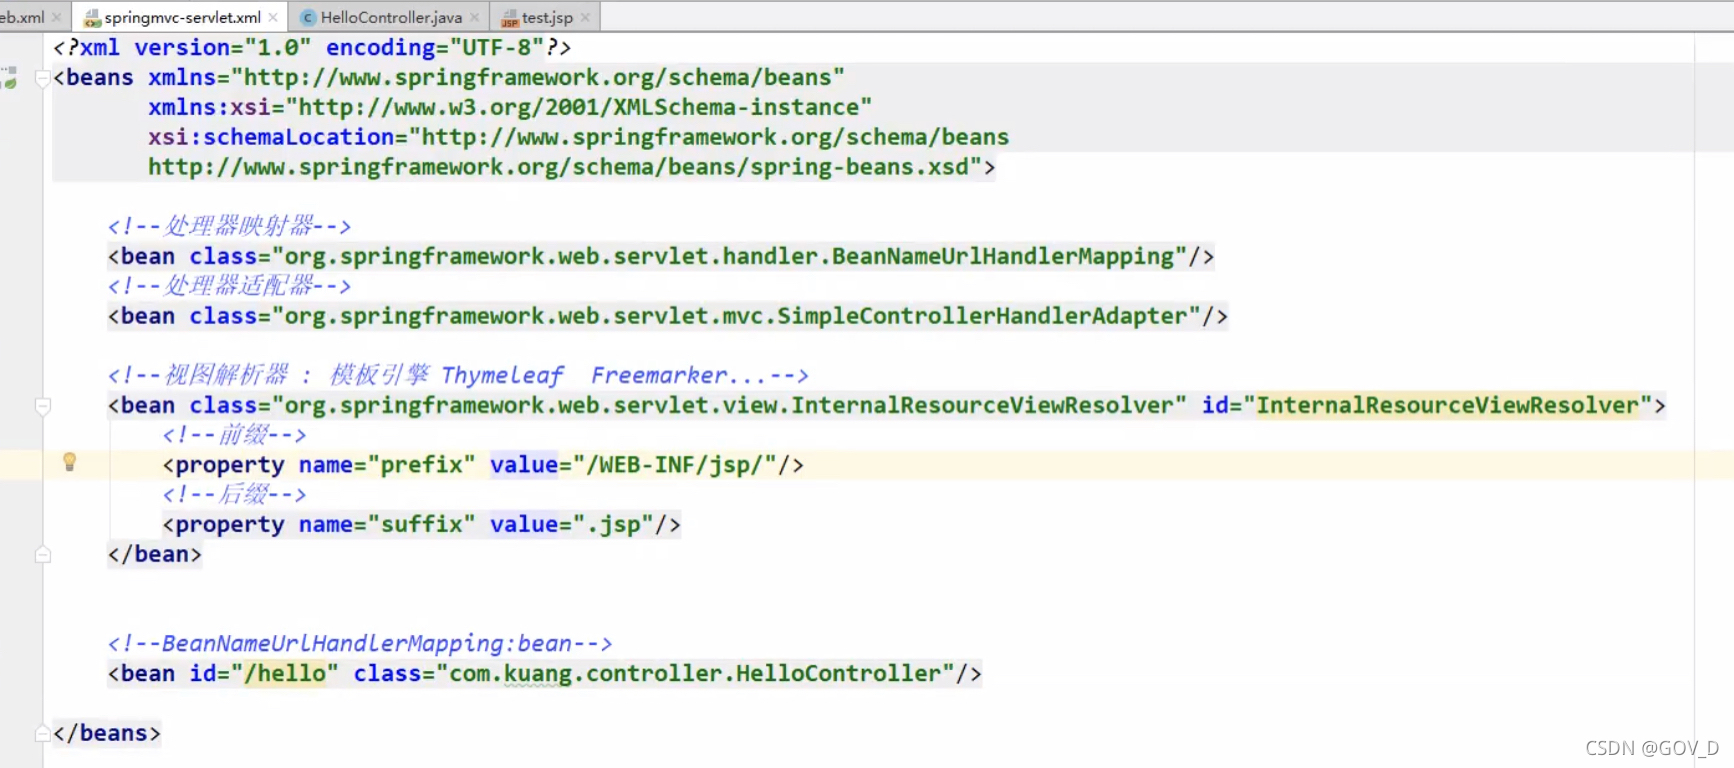
Task: Open the HelloController.java tab
Action: [x=391, y=17]
